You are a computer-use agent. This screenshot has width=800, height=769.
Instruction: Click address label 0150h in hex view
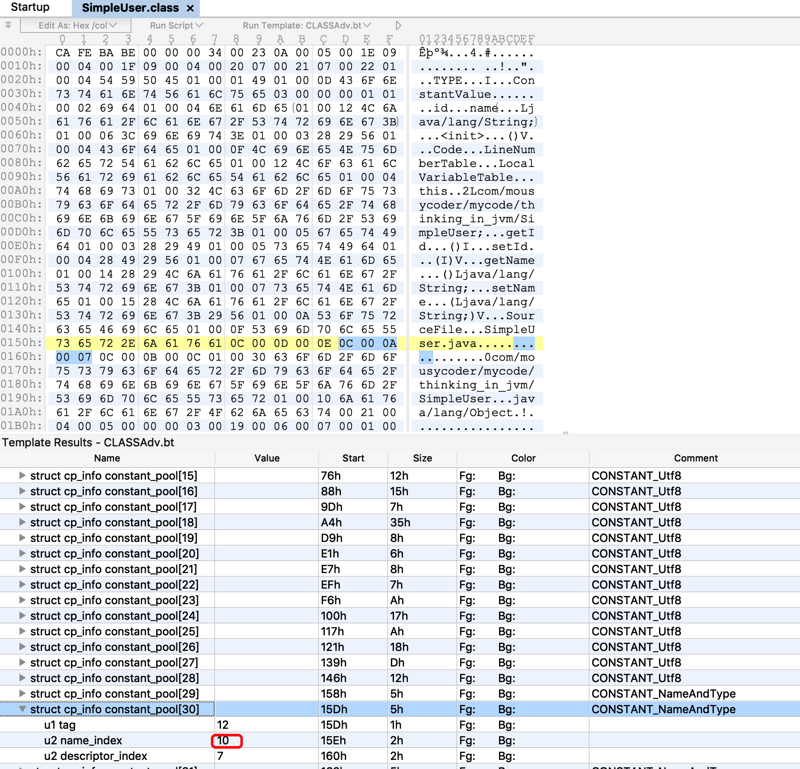point(21,343)
